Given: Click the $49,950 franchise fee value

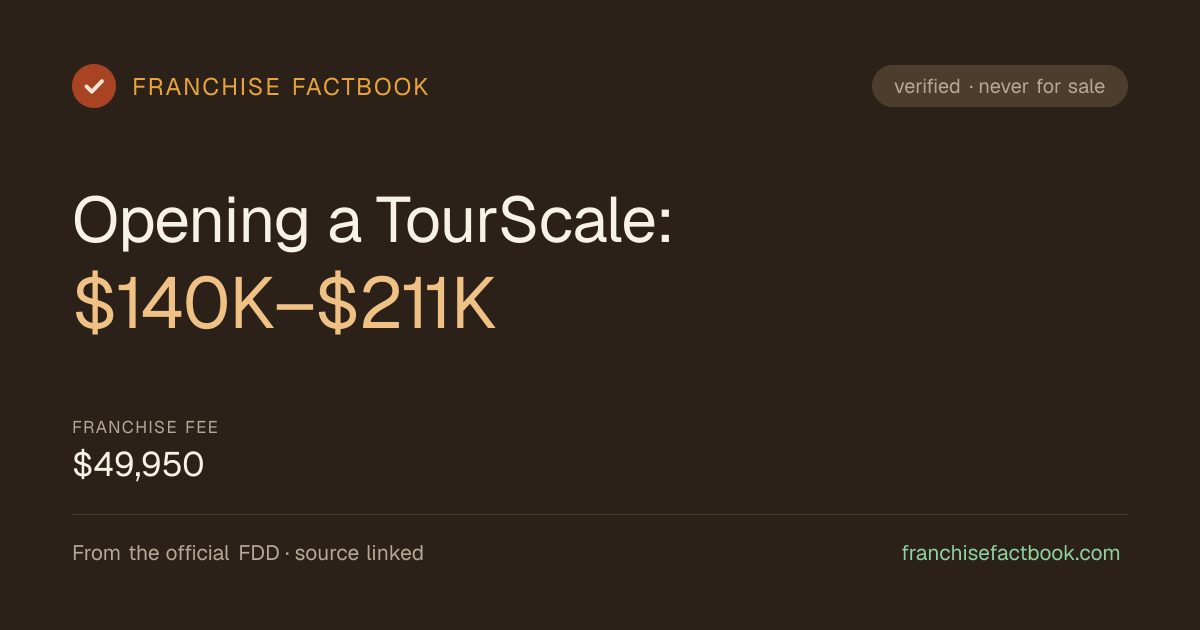Looking at the screenshot, I should (x=138, y=464).
